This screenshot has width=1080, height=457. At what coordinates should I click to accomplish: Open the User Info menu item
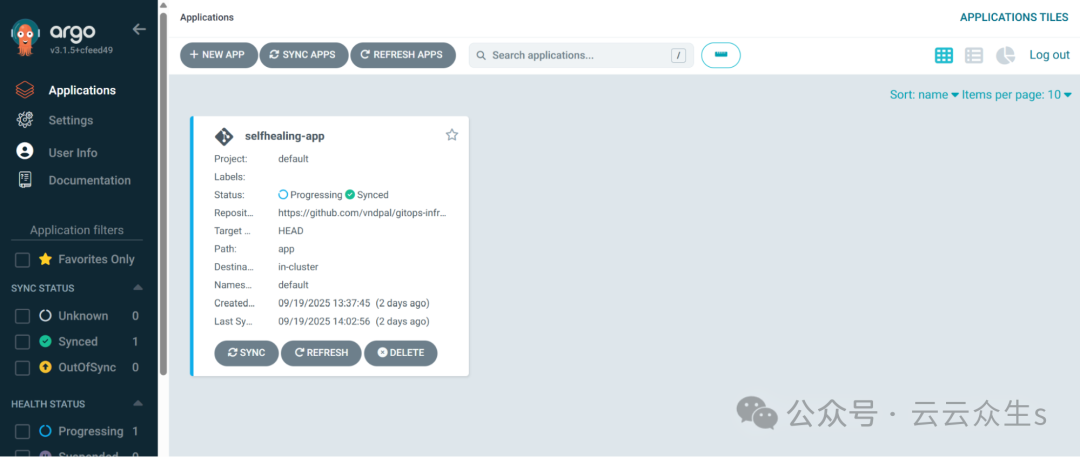(x=72, y=152)
